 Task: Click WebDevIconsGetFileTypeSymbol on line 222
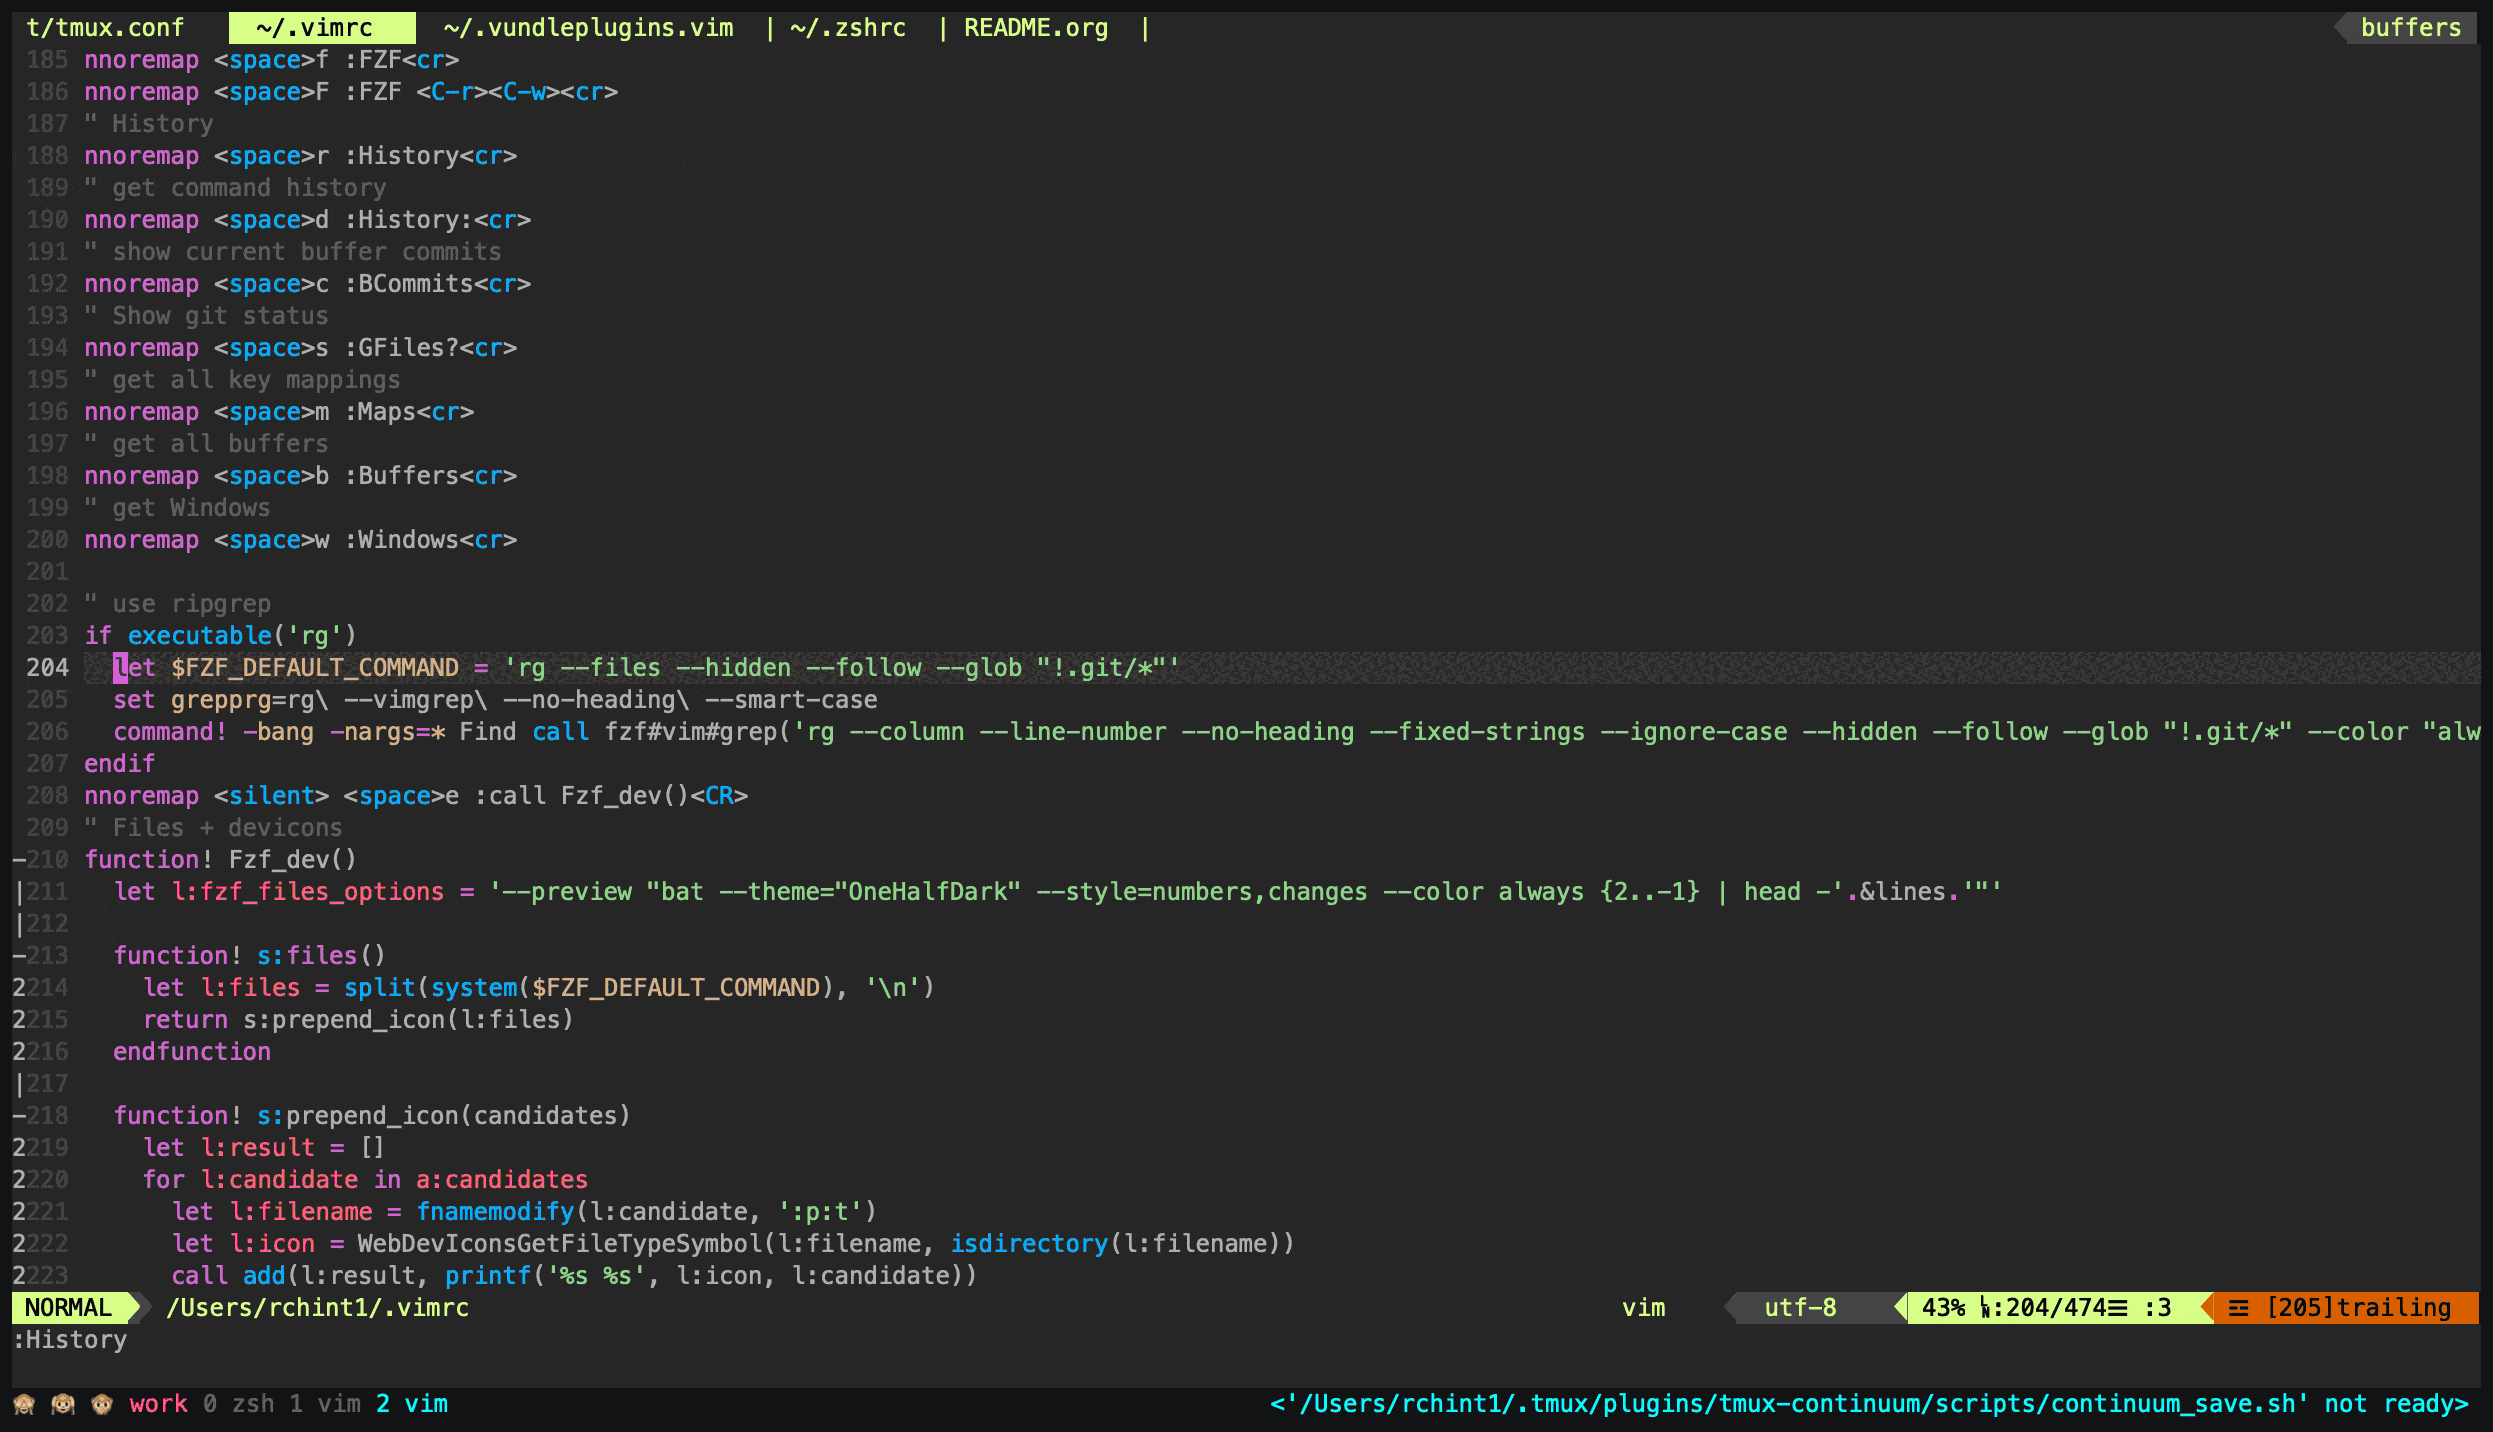pos(560,1244)
